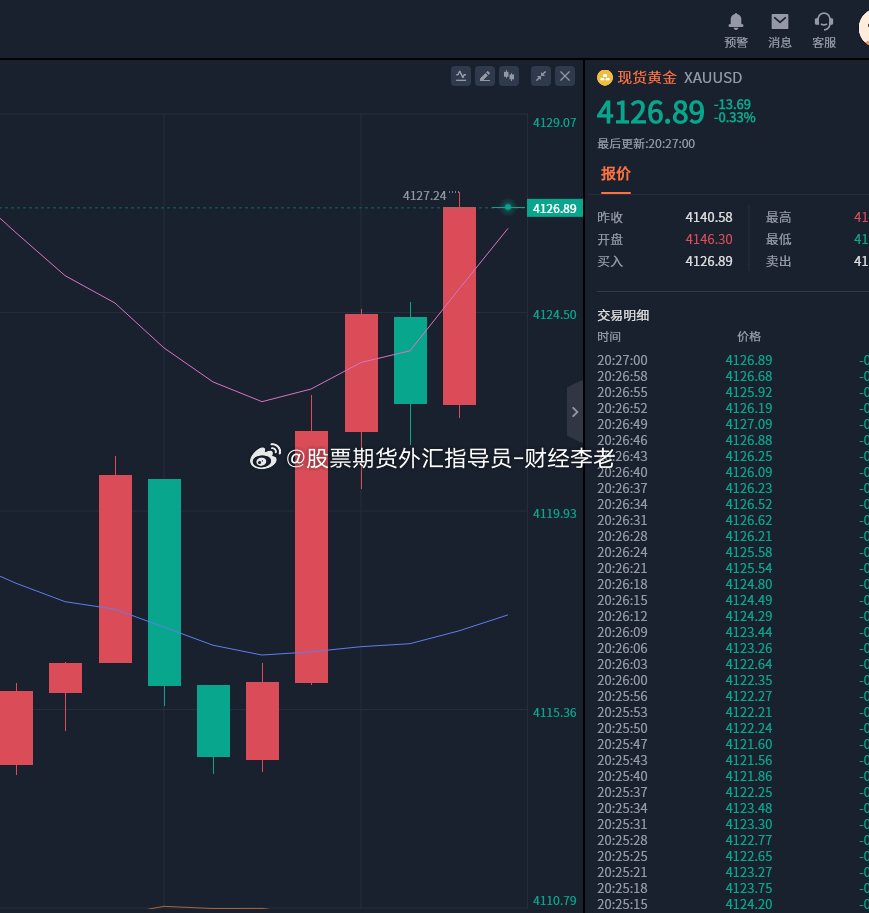Click the 4119.93 price axis label

[x=554, y=514]
